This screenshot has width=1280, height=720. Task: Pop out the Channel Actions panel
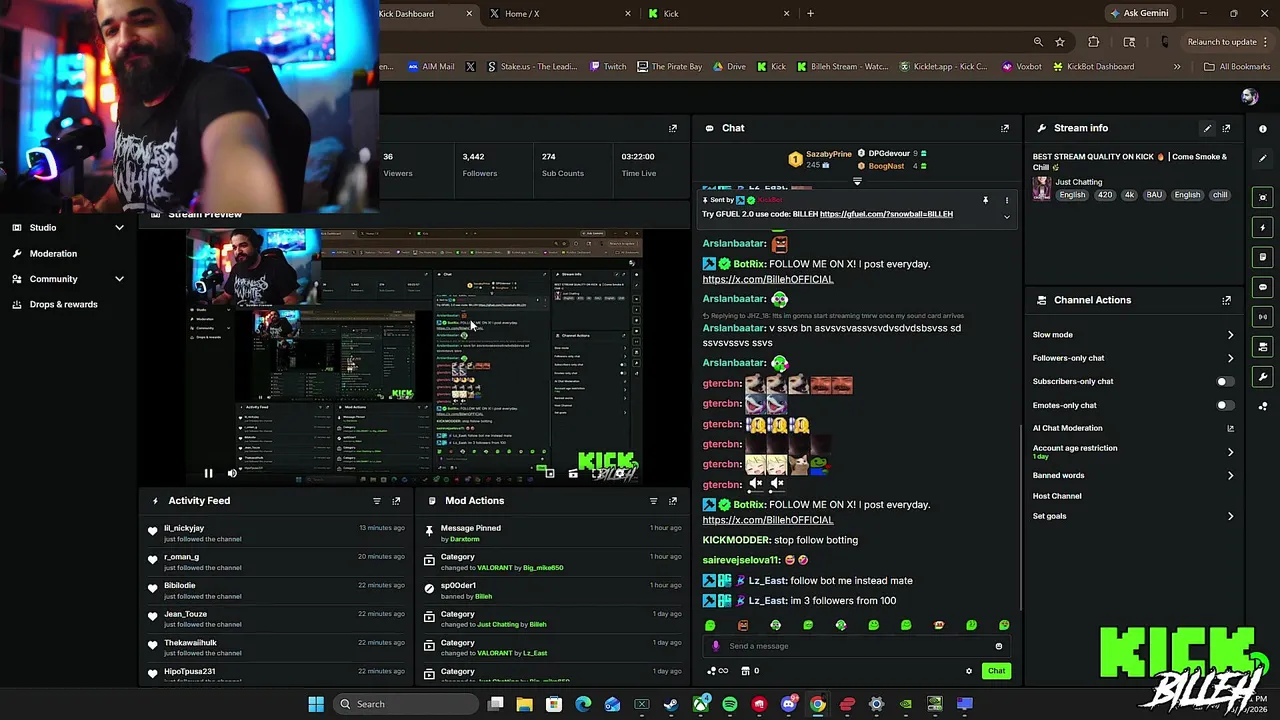point(1226,300)
